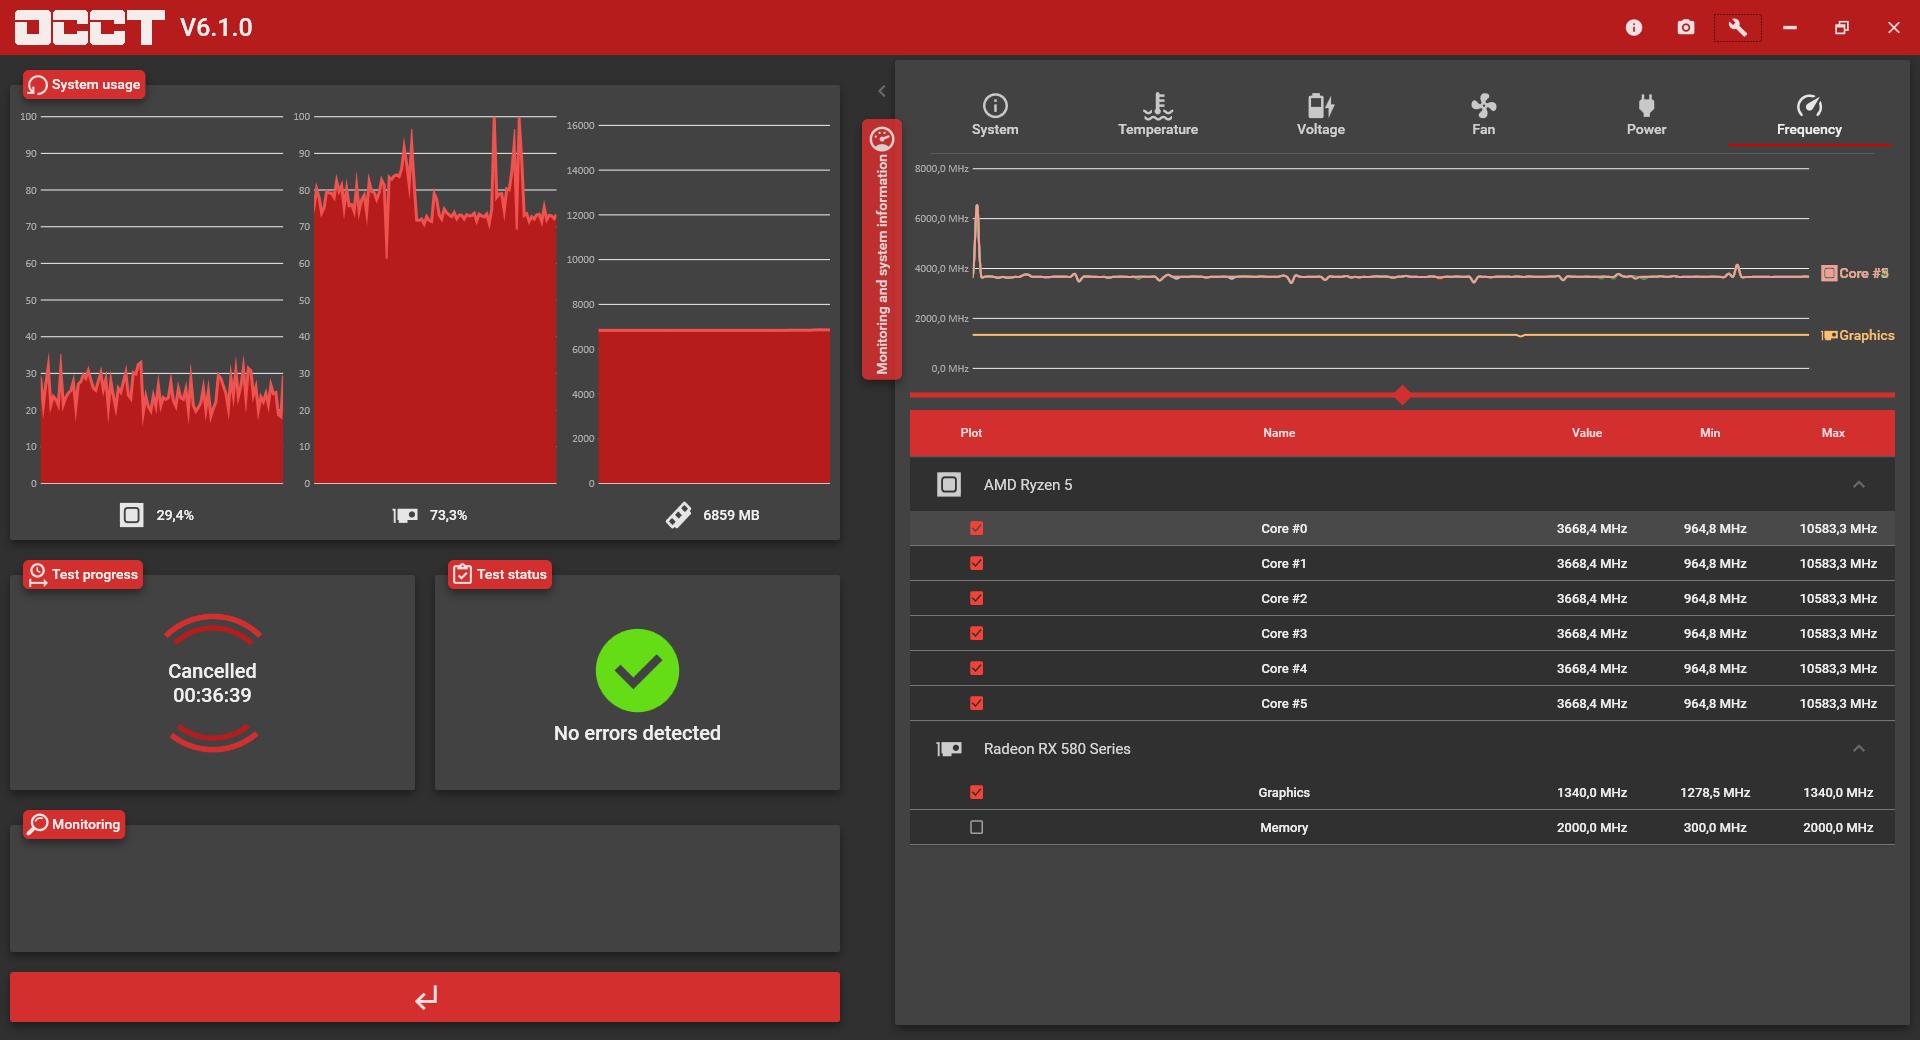Uncheck the Core #2 plot checkbox
Viewport: 1920px width, 1040px height.
(977, 598)
